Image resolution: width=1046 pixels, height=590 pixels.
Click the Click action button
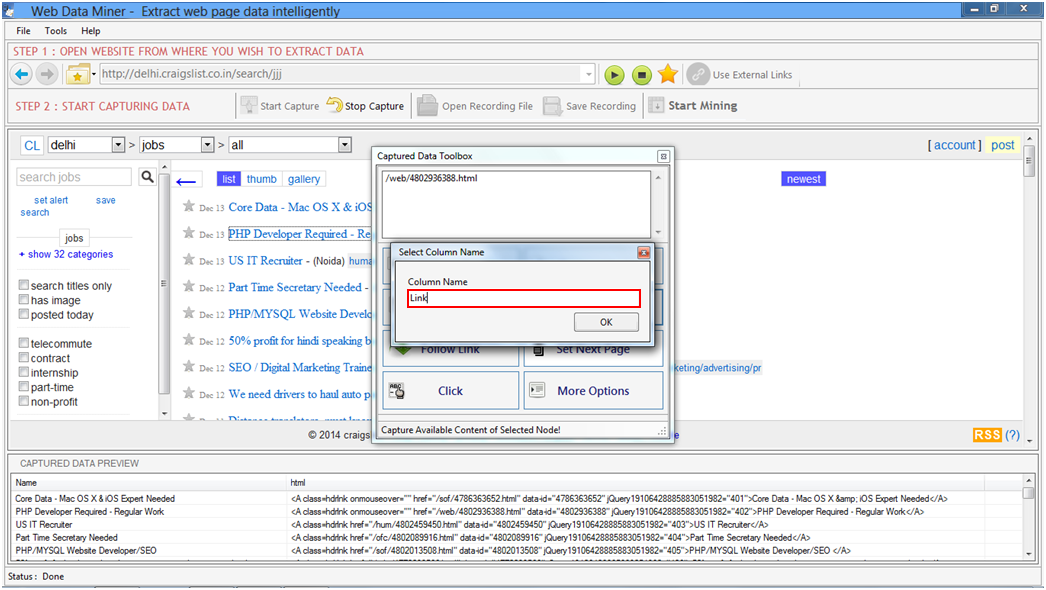click(x=450, y=390)
